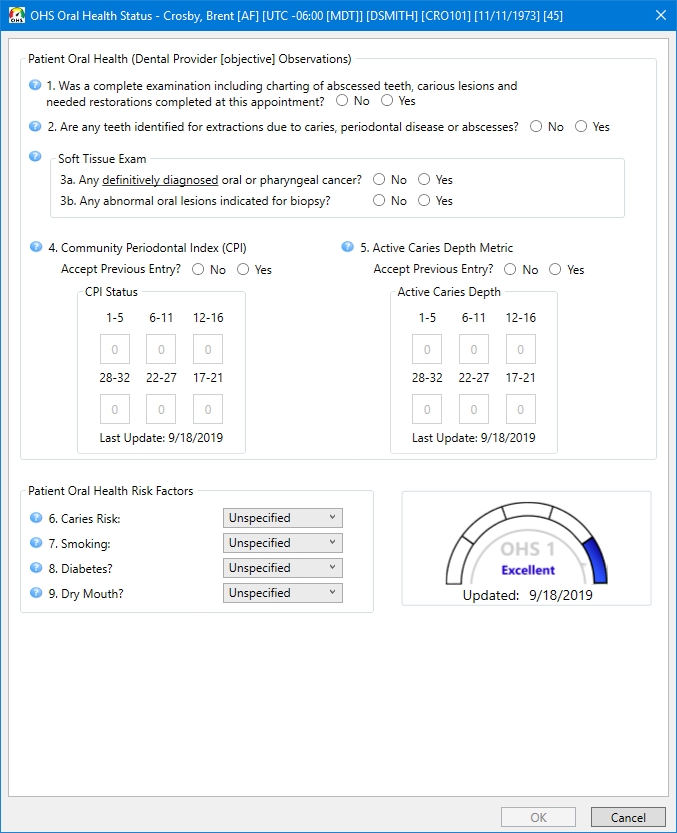This screenshot has height=833, width=677.
Task: Click Active Caries Depth field for teeth 17-21
Action: pos(521,409)
